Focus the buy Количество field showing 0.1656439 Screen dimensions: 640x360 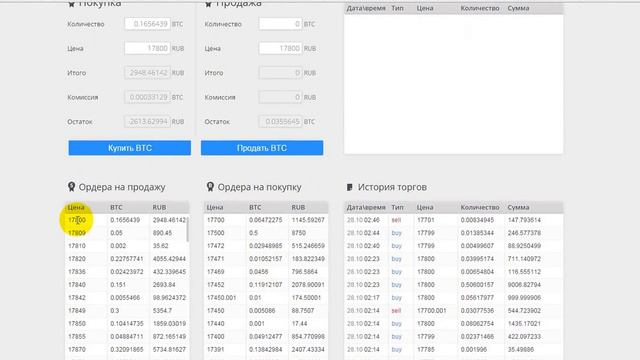pos(147,24)
